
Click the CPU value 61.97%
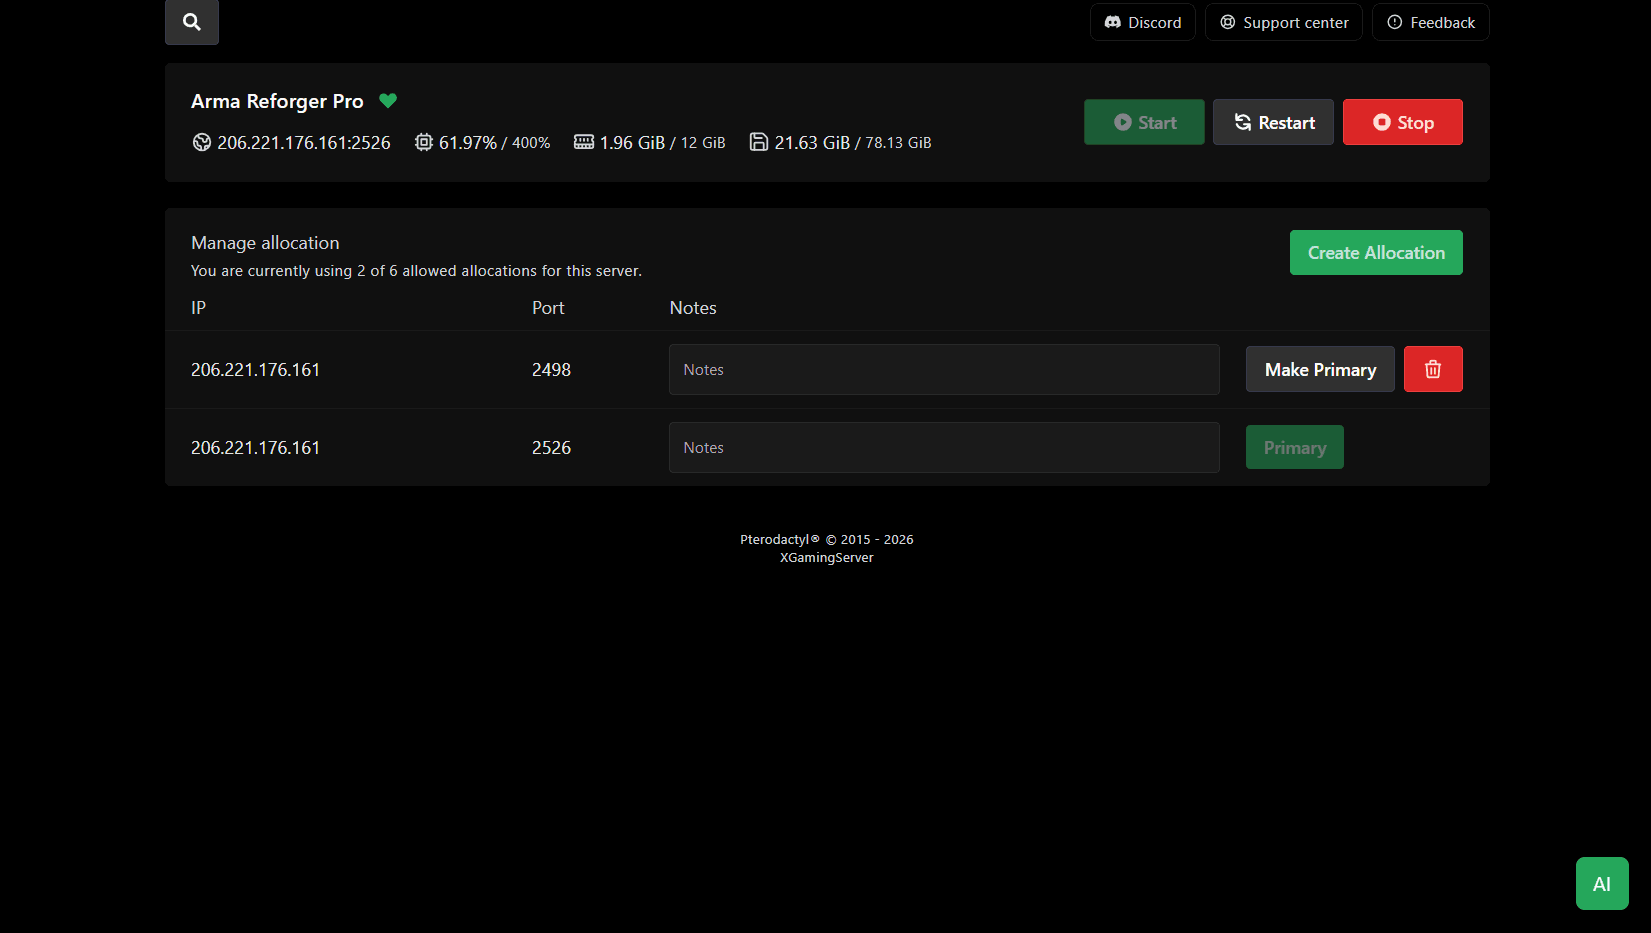coord(468,143)
